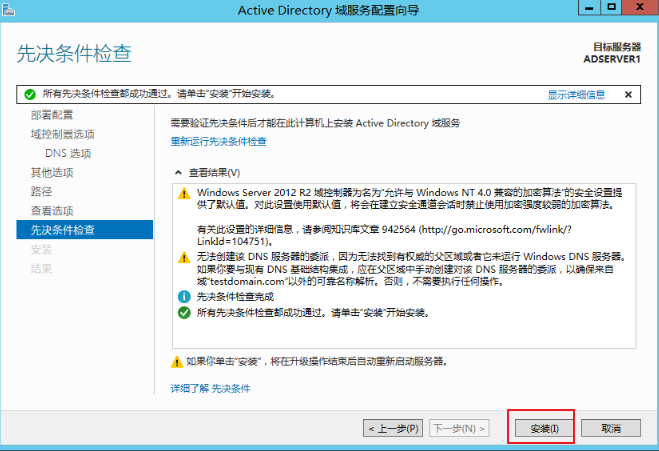Select highlighted 先决条件检查 step

click(84, 229)
